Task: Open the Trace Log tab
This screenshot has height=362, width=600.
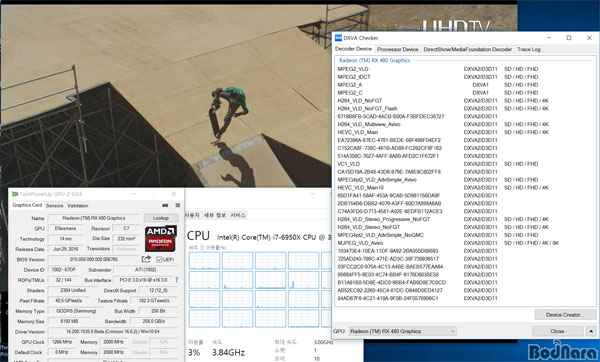Action: [x=529, y=49]
